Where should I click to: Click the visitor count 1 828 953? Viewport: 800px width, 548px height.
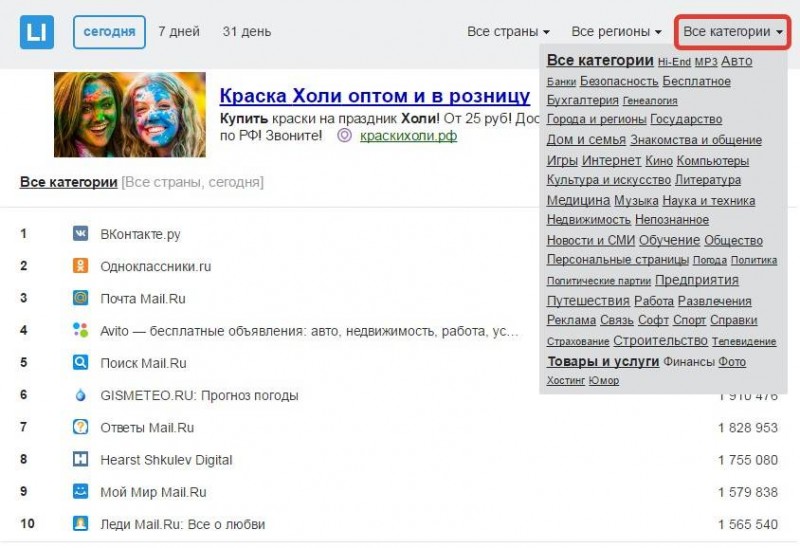point(748,428)
